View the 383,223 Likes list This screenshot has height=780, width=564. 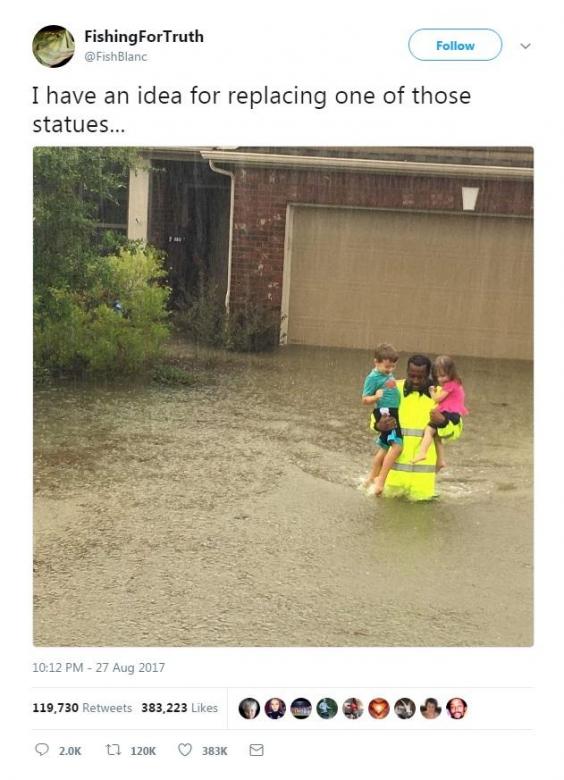pos(180,707)
